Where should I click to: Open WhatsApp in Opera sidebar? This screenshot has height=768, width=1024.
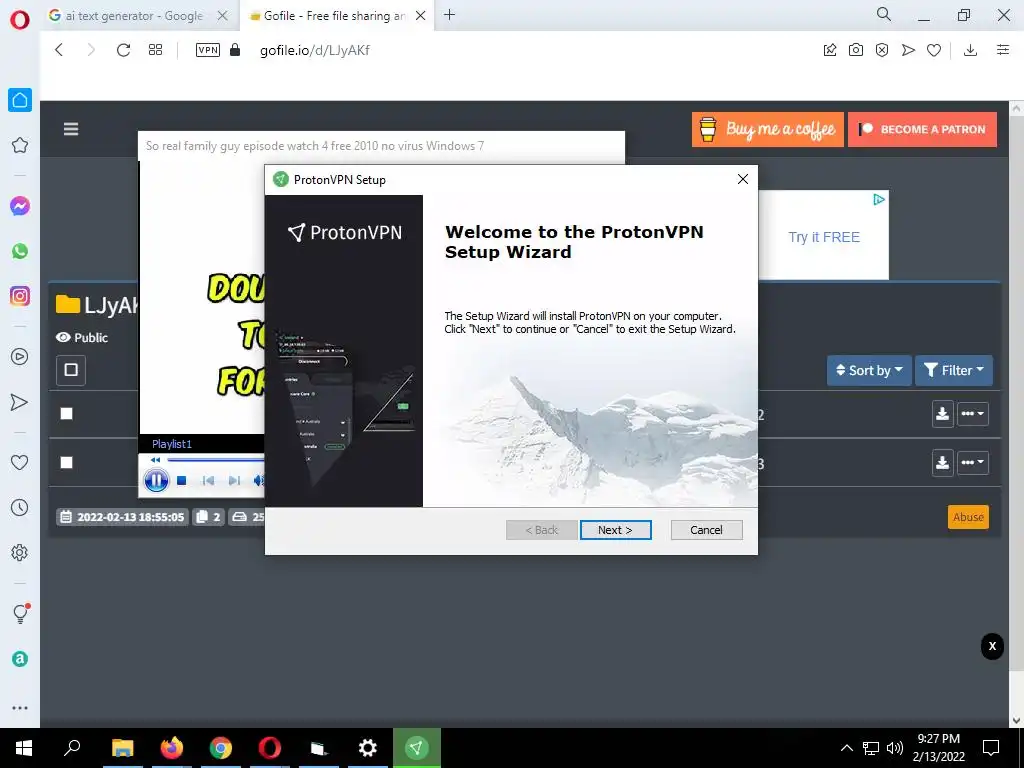(20, 251)
